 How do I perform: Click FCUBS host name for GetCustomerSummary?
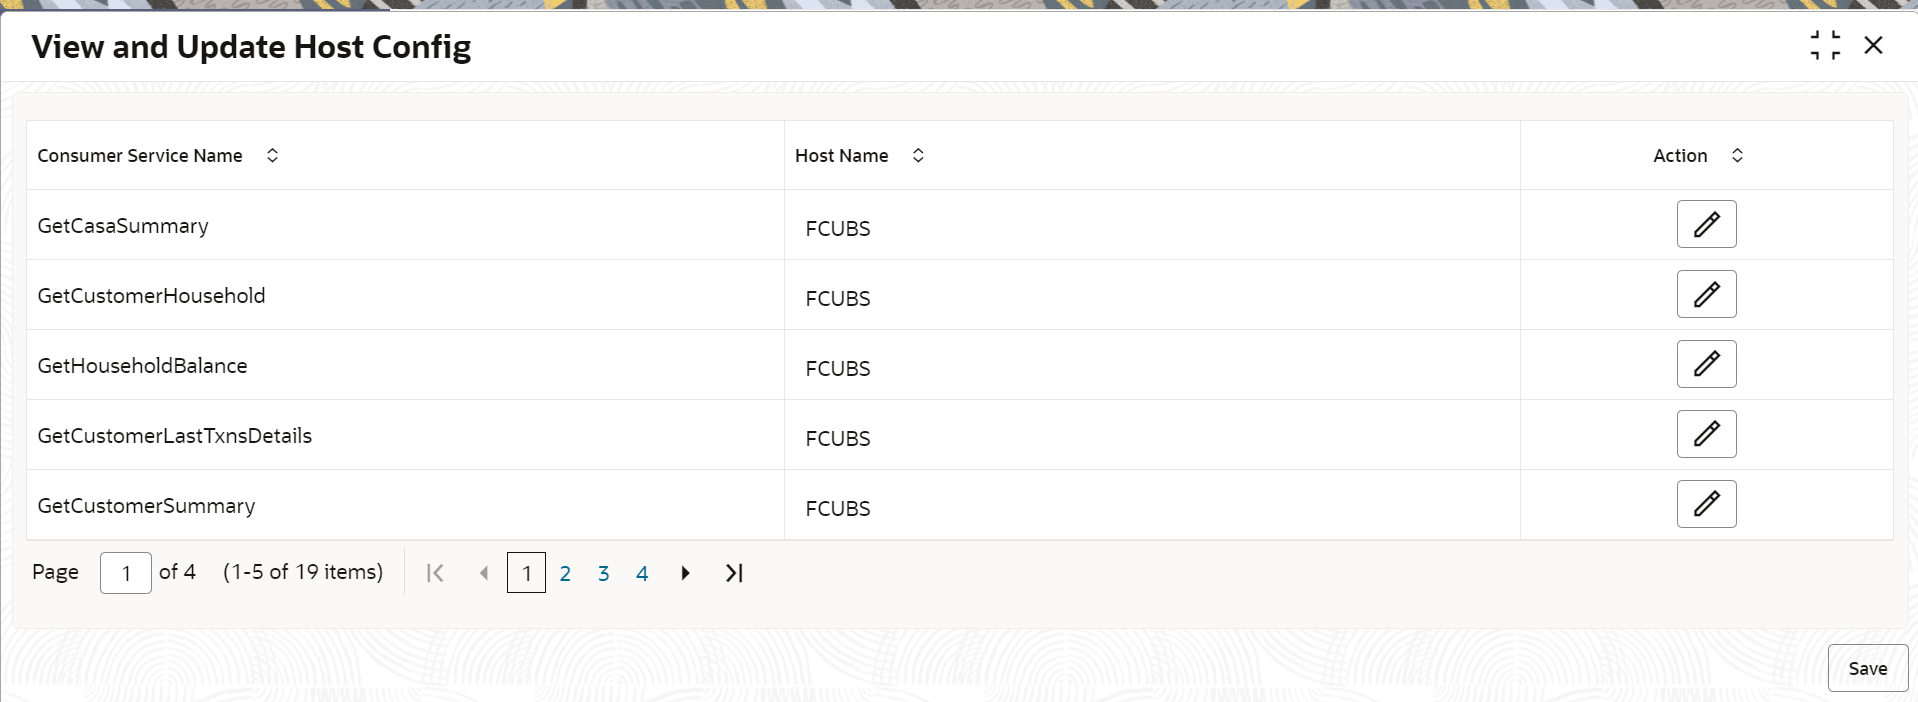point(838,508)
